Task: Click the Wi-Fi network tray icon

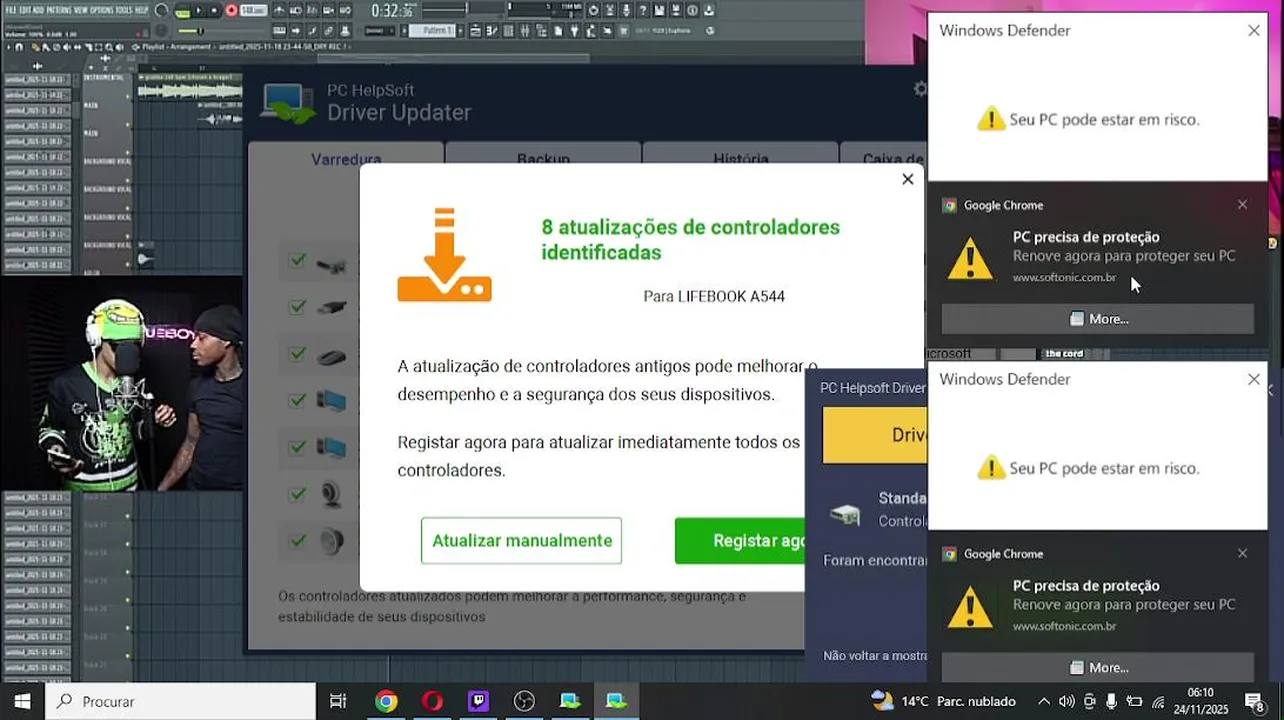Action: [1158, 701]
